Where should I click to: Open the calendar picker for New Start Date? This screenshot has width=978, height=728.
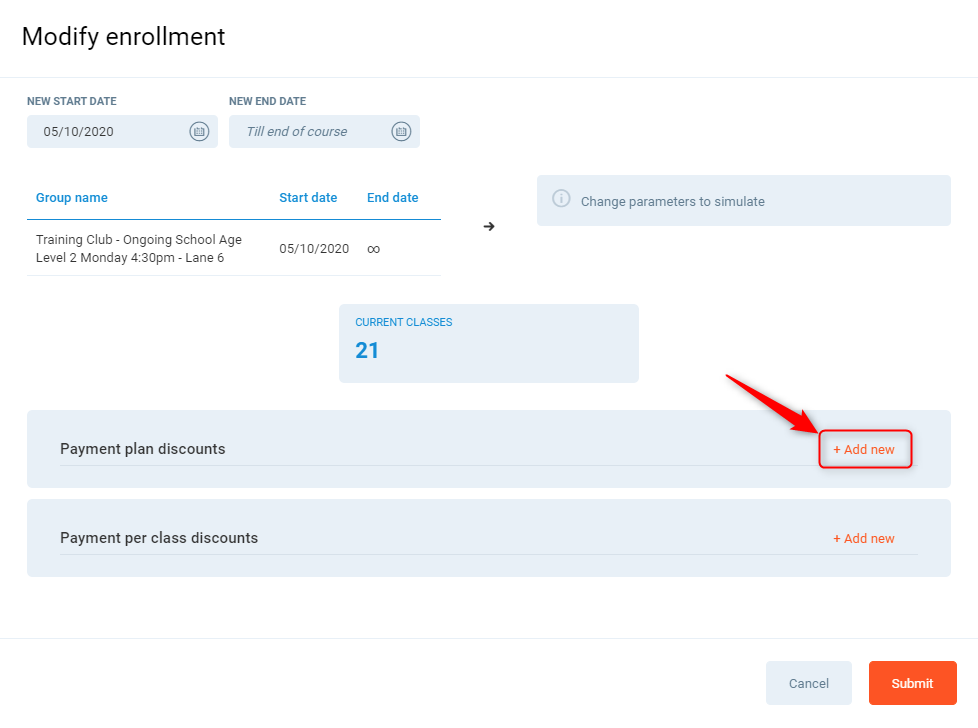[x=199, y=131]
